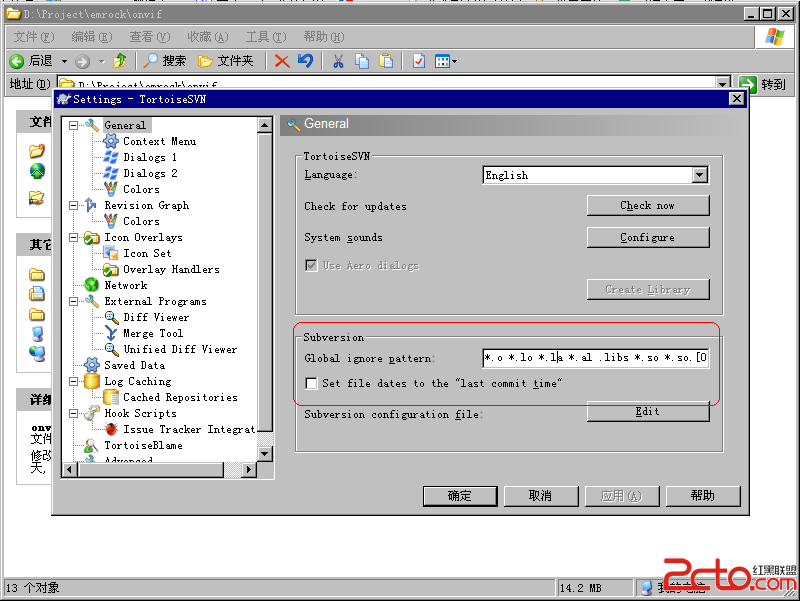
Task: Click the Network globe icon in tree
Action: tap(92, 285)
